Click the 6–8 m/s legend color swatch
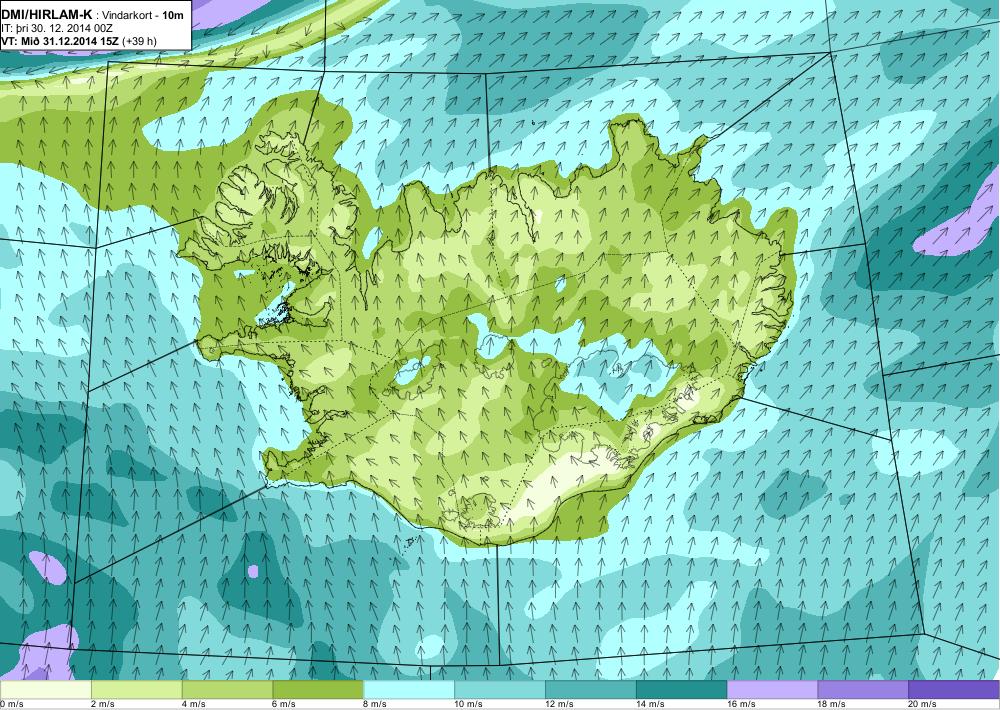This screenshot has width=1000, height=710. [x=318, y=690]
